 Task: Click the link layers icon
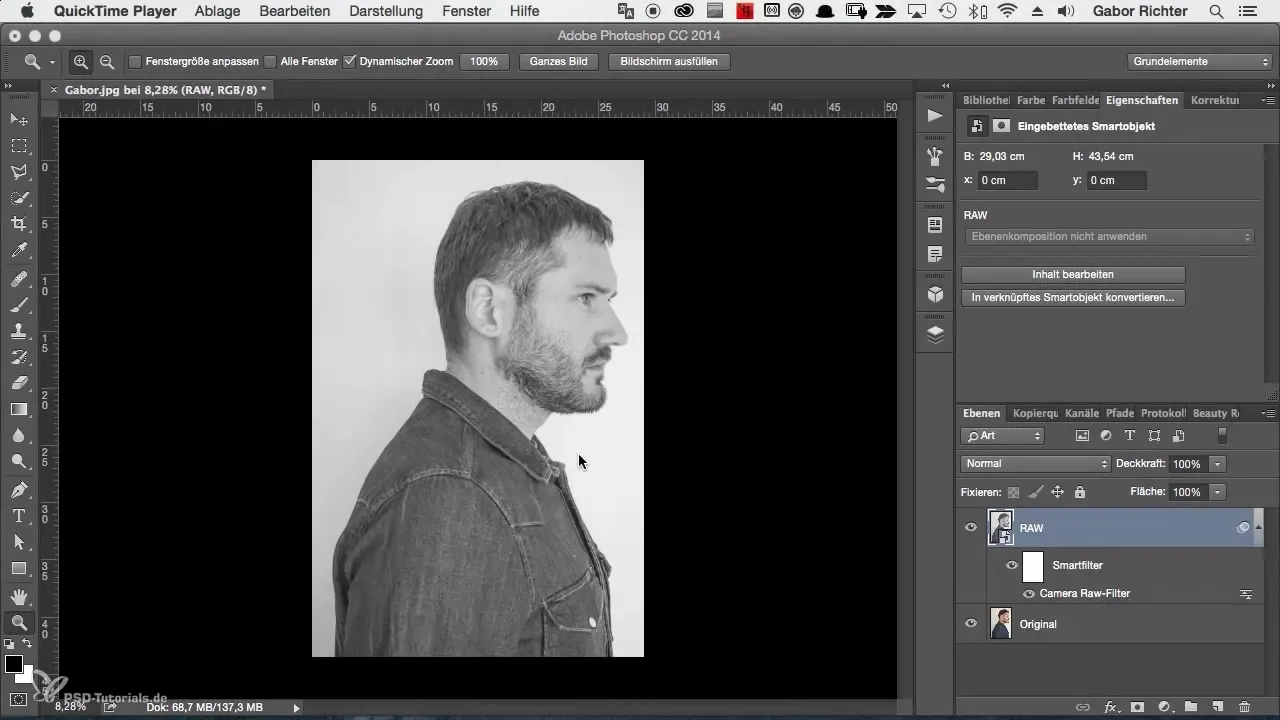click(x=1083, y=707)
